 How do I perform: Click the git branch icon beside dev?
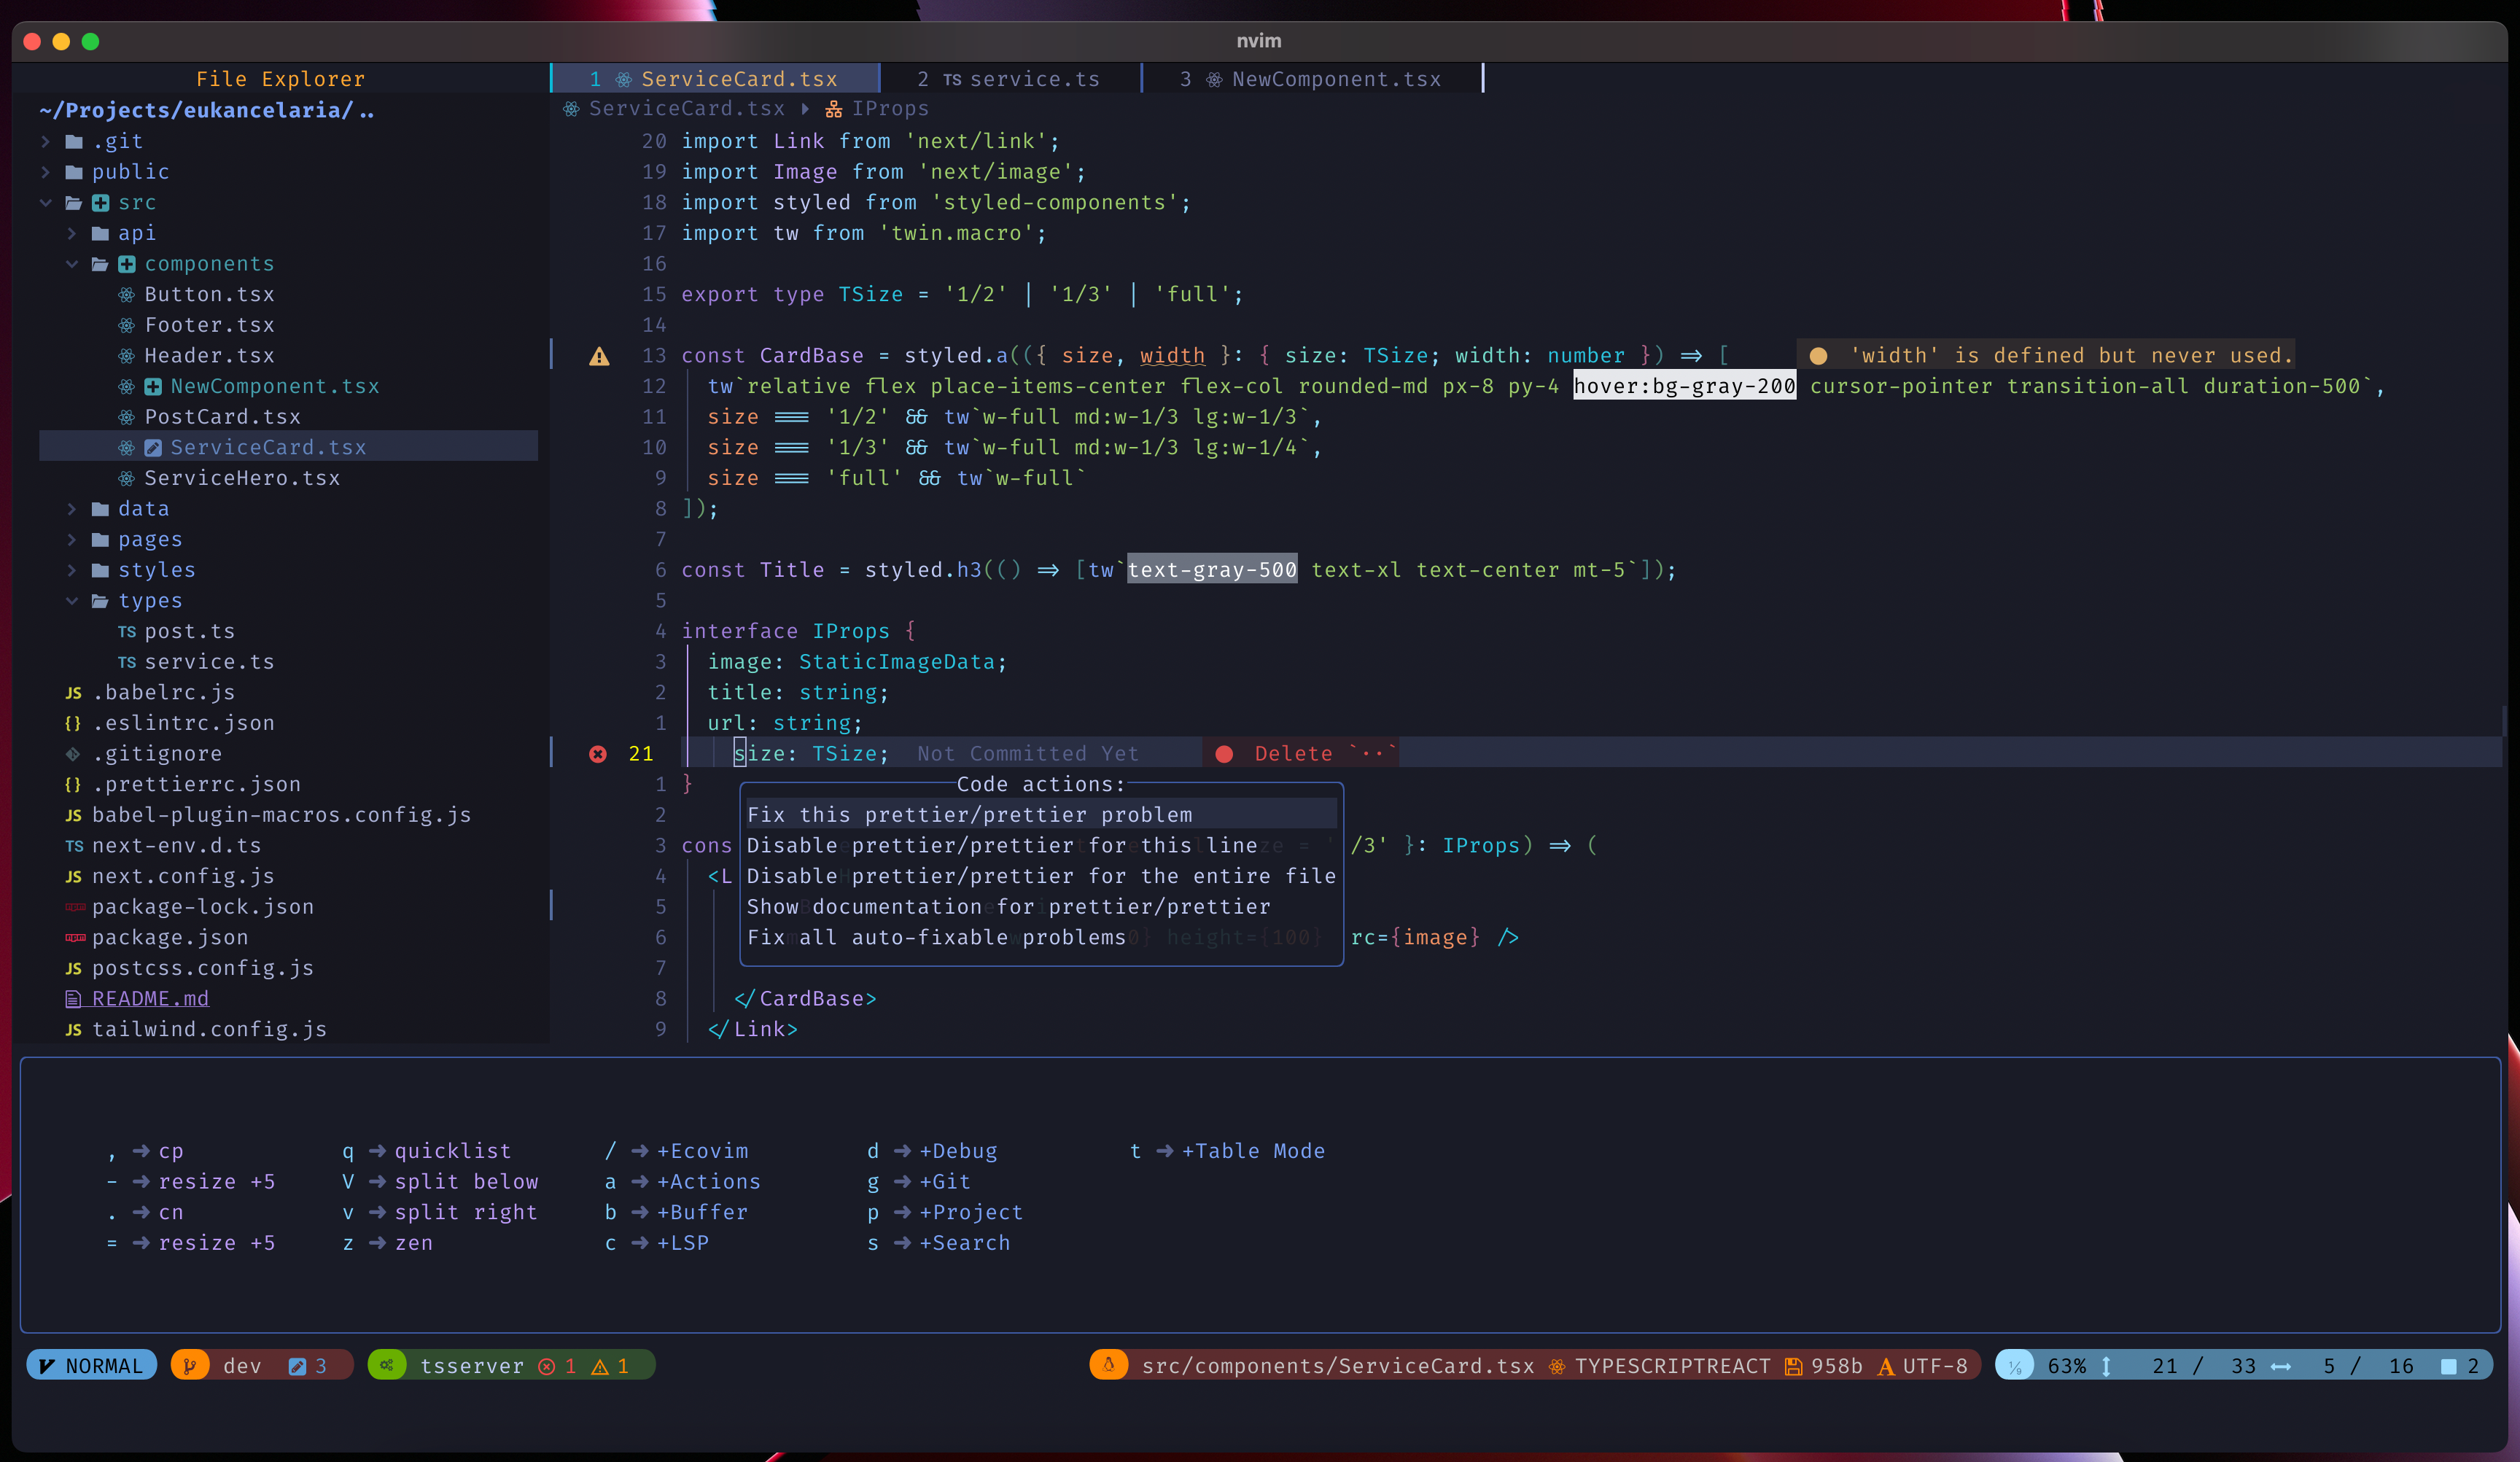pos(190,1366)
